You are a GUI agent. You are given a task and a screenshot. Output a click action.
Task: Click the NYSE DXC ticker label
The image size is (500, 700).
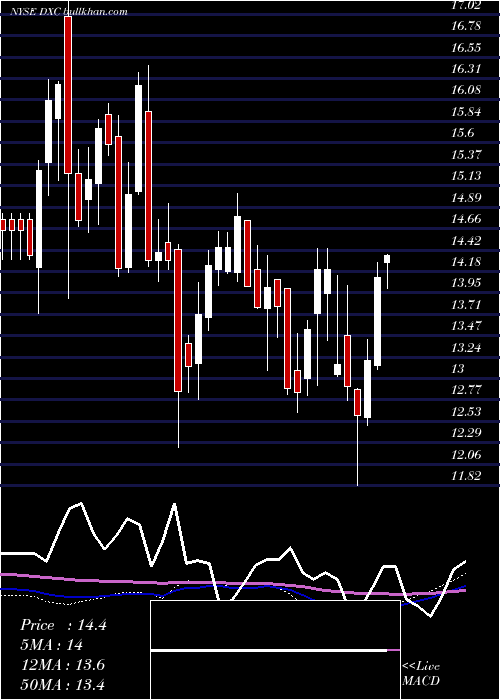tap(36, 12)
